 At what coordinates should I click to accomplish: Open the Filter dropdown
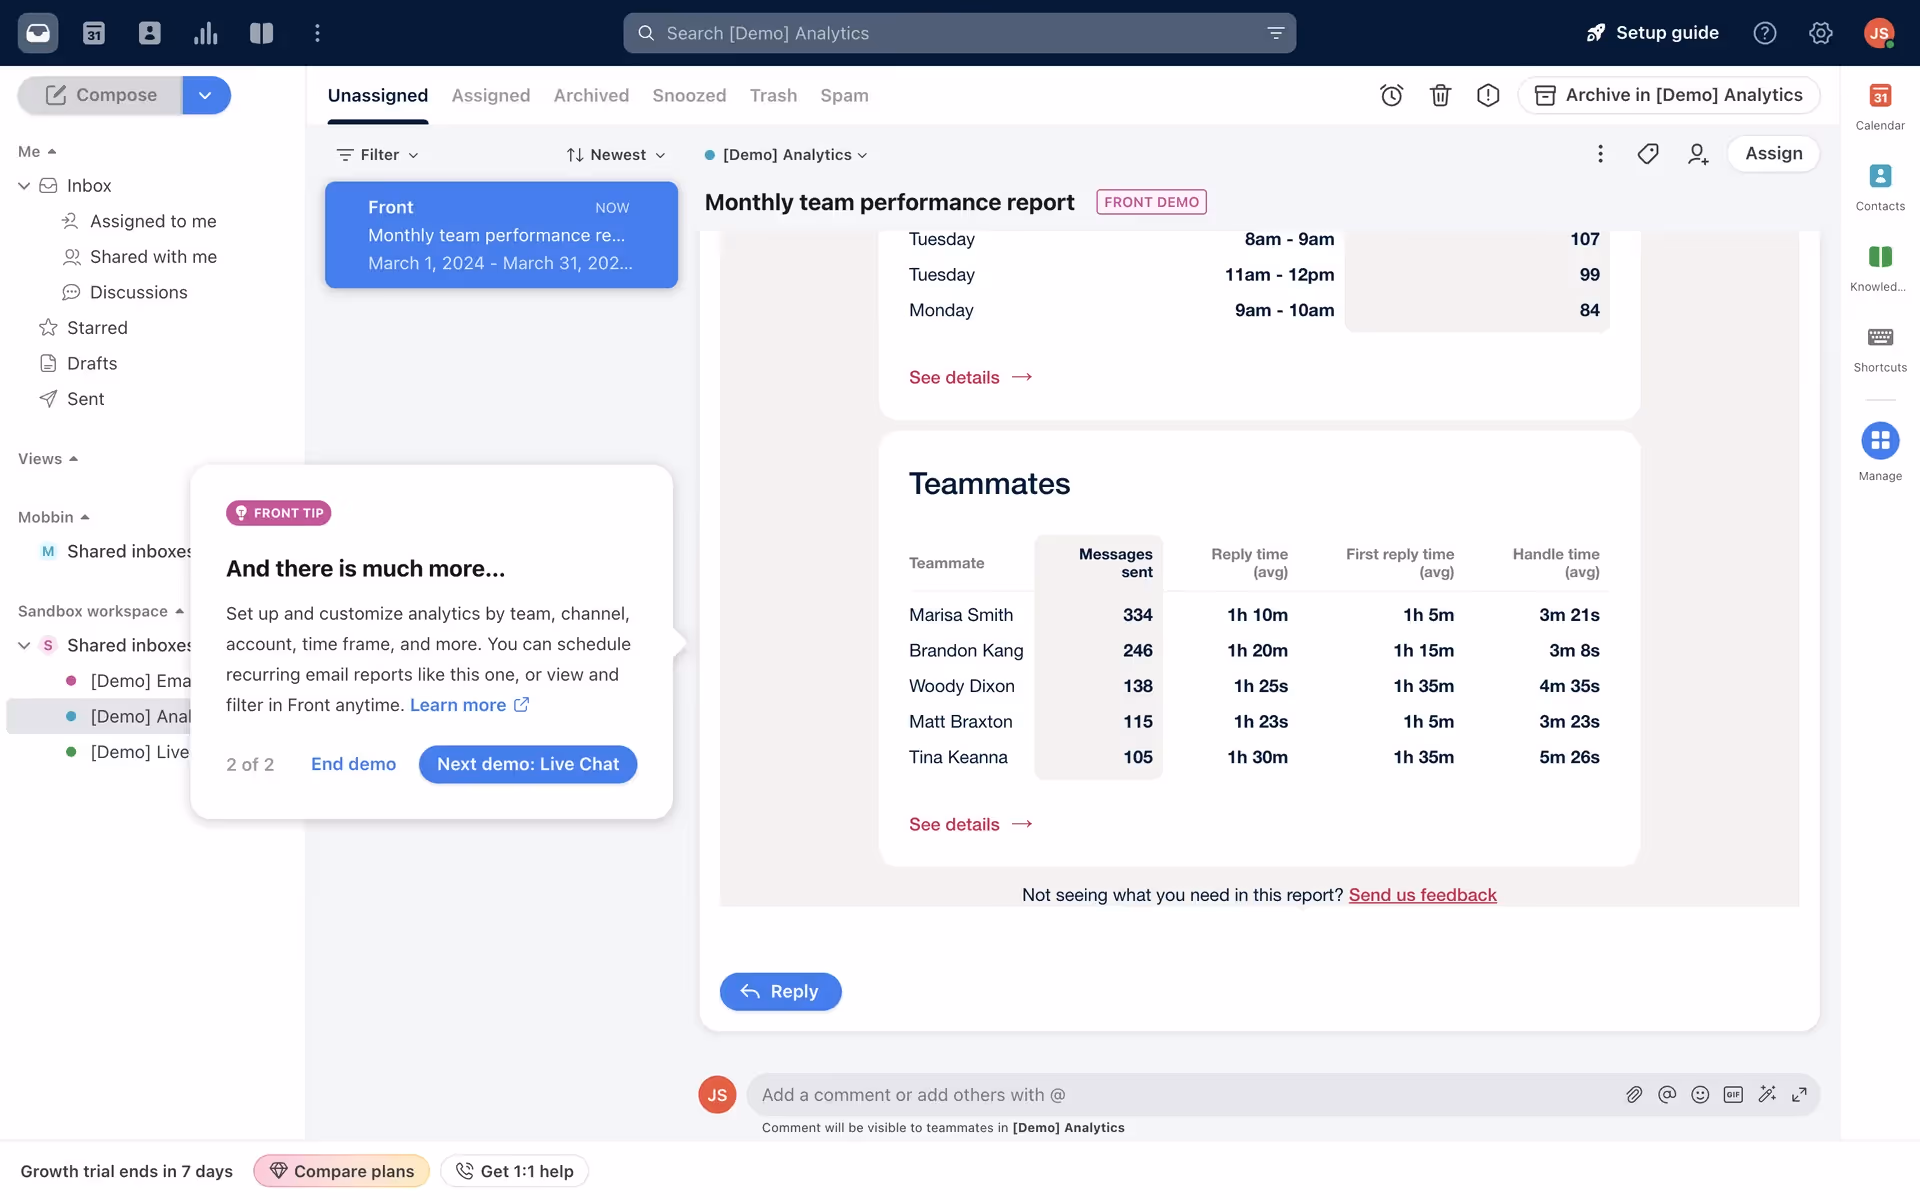click(x=378, y=155)
